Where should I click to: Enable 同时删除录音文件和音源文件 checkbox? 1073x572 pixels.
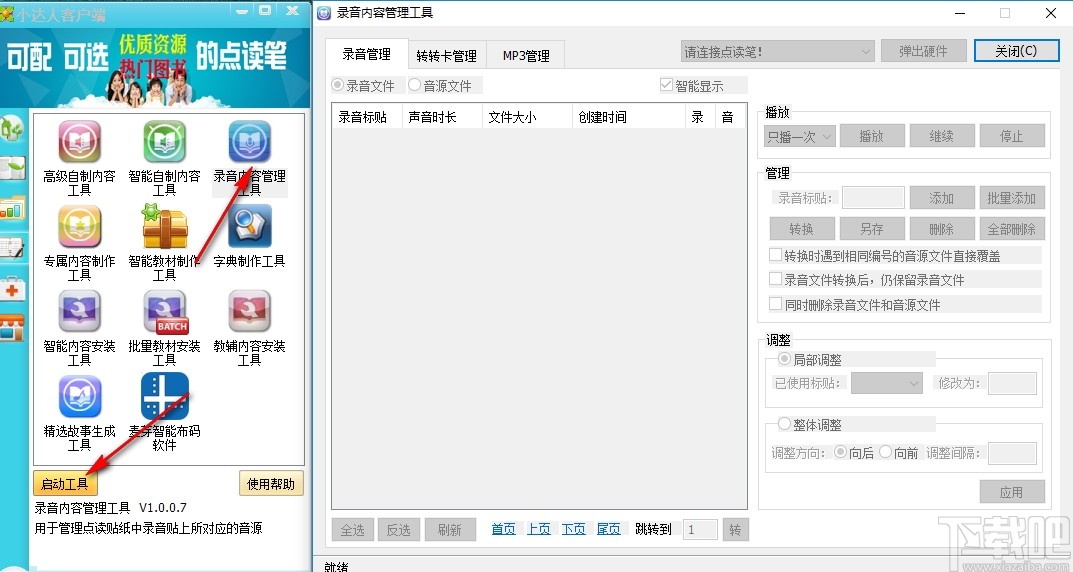pos(775,304)
